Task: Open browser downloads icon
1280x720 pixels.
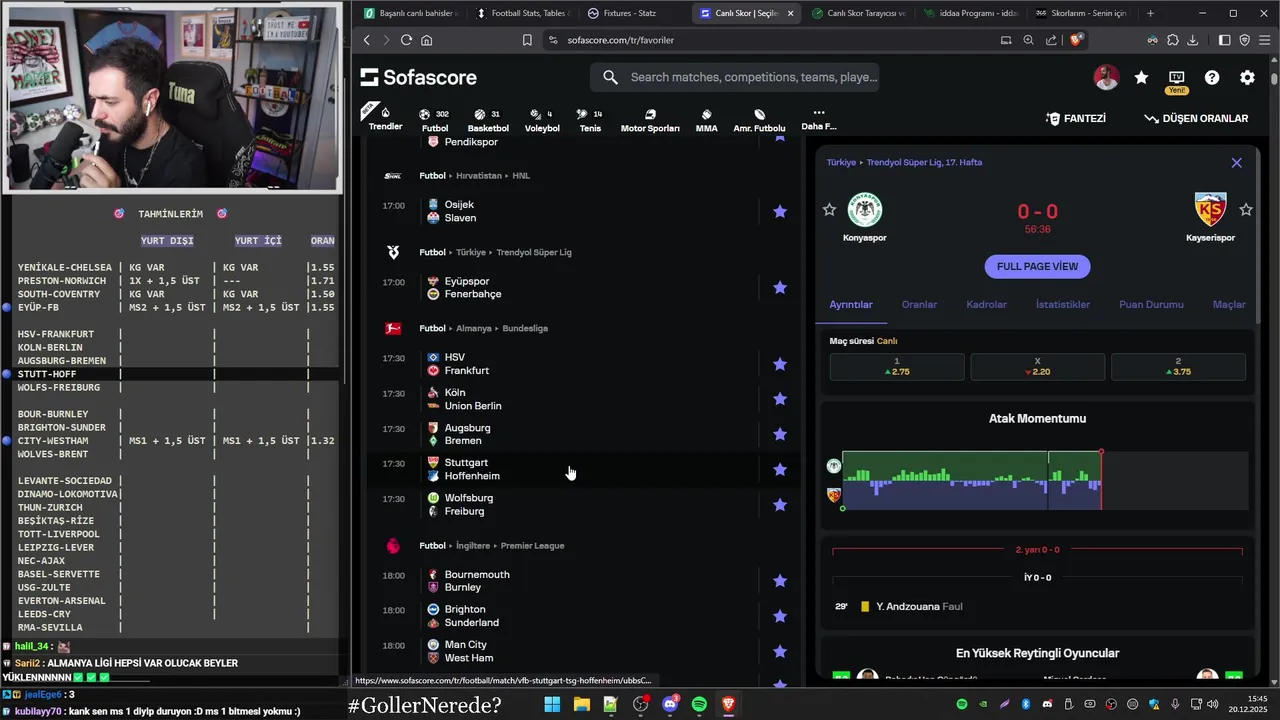Action: (x=1192, y=40)
